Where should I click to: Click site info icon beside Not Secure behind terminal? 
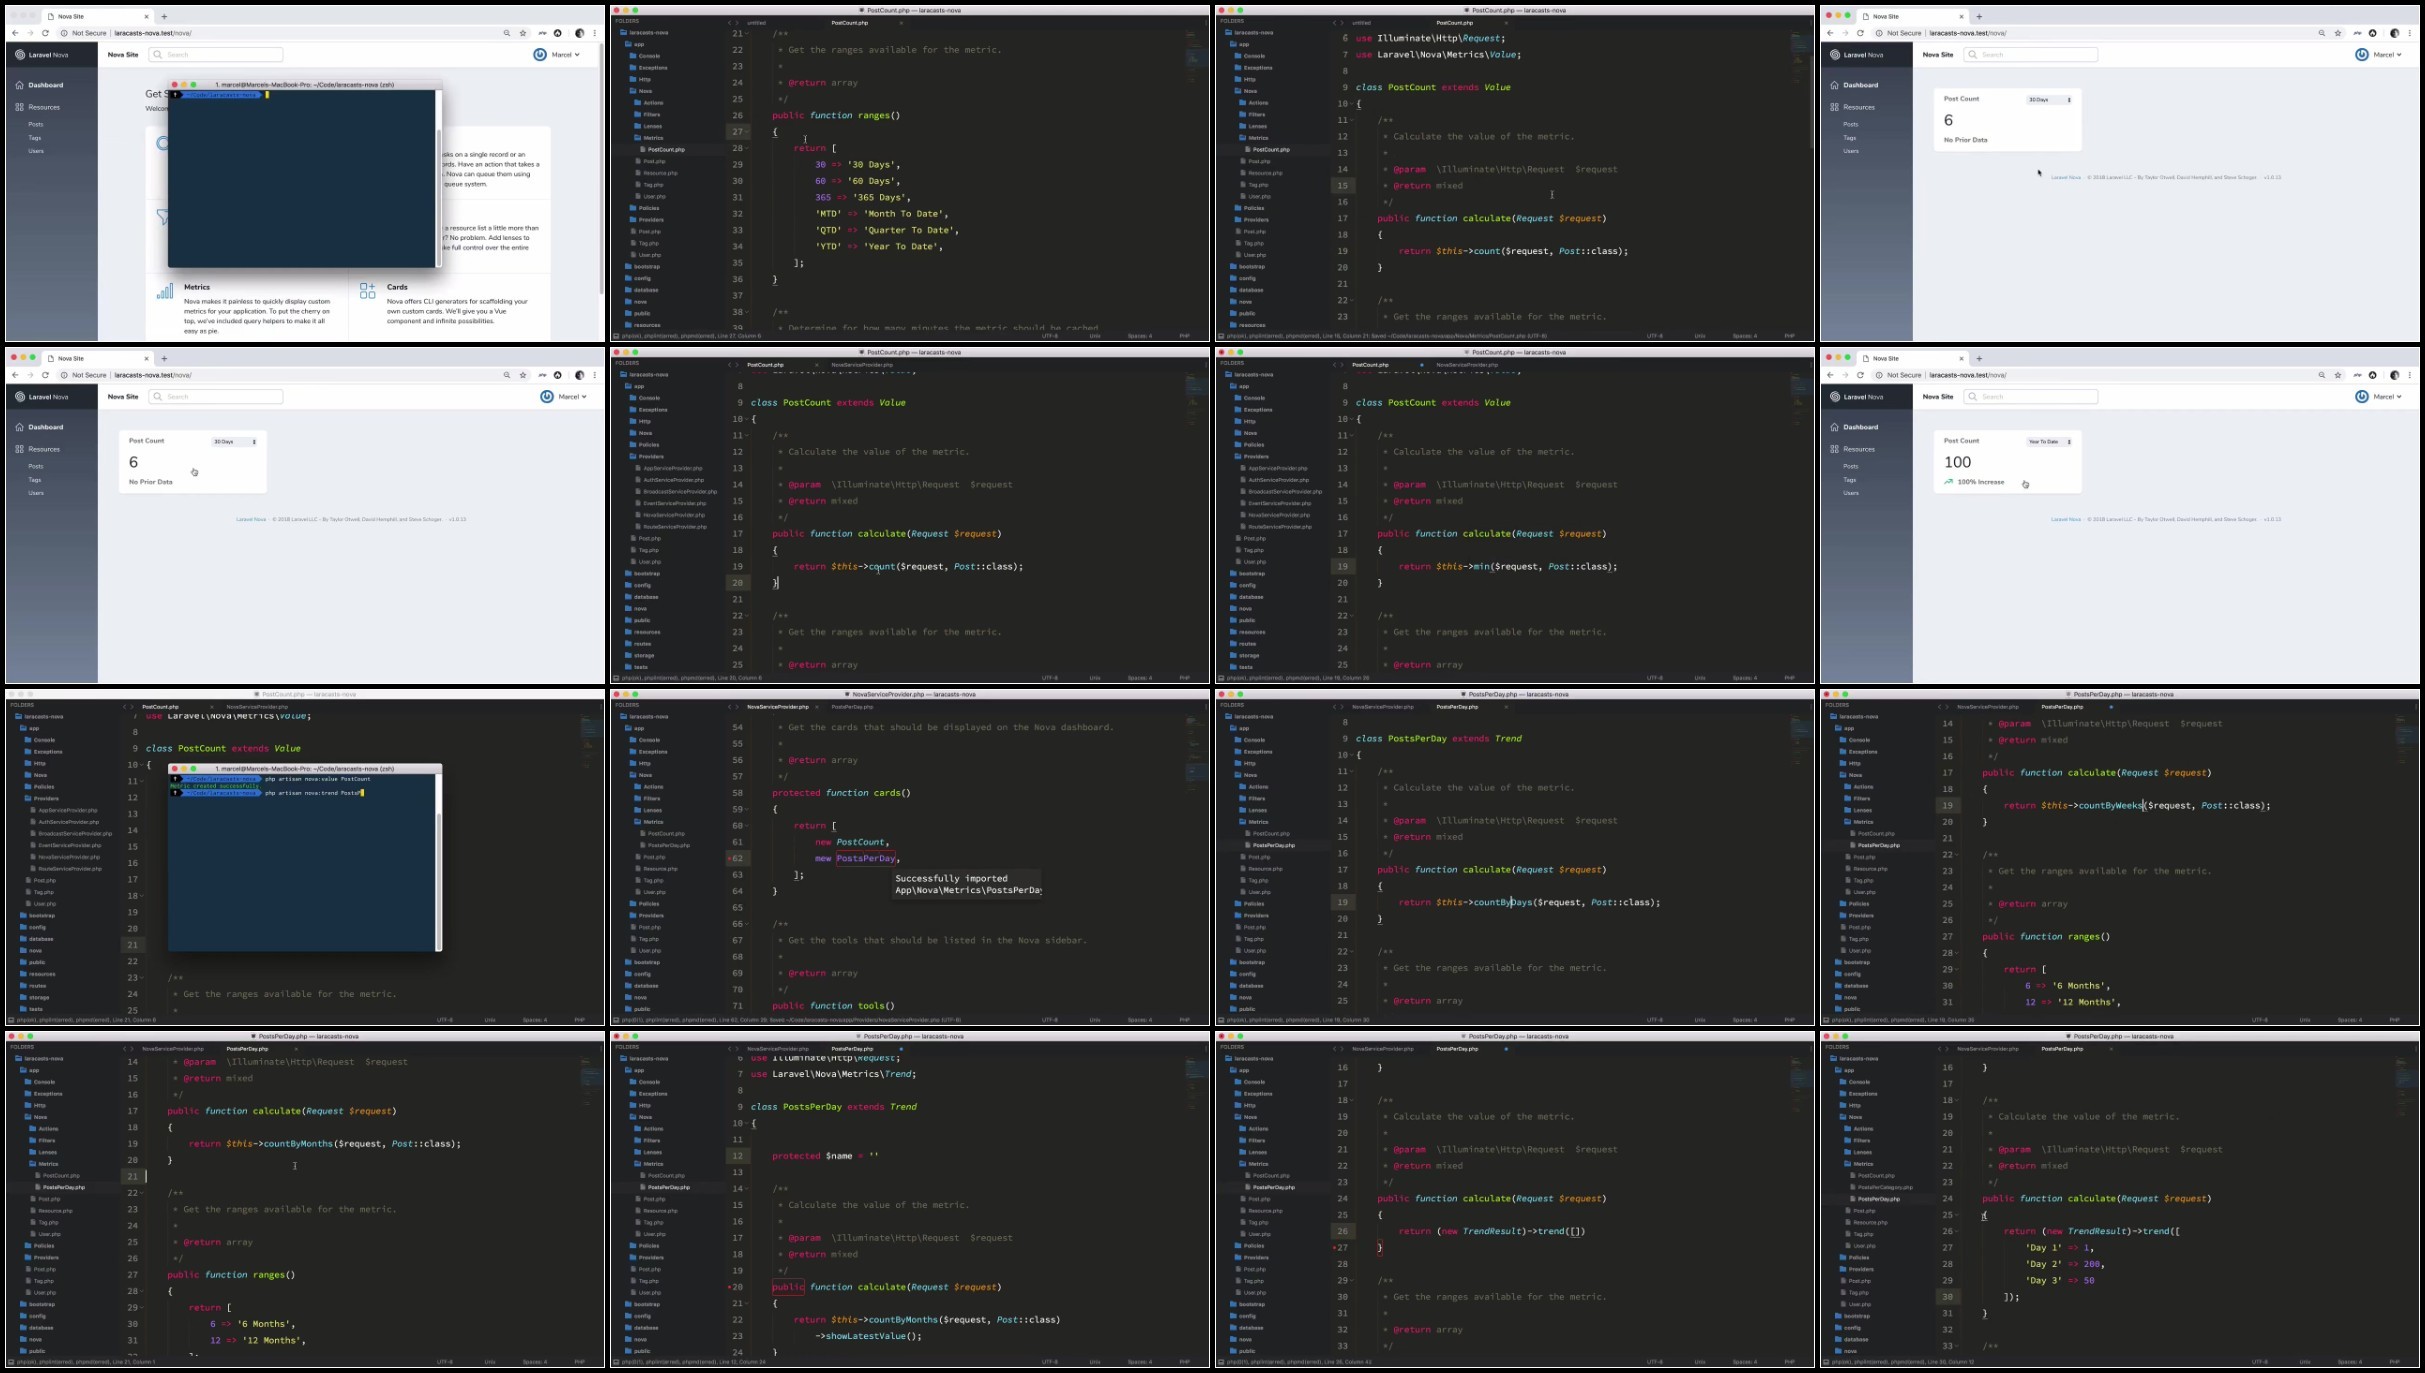[x=64, y=33]
